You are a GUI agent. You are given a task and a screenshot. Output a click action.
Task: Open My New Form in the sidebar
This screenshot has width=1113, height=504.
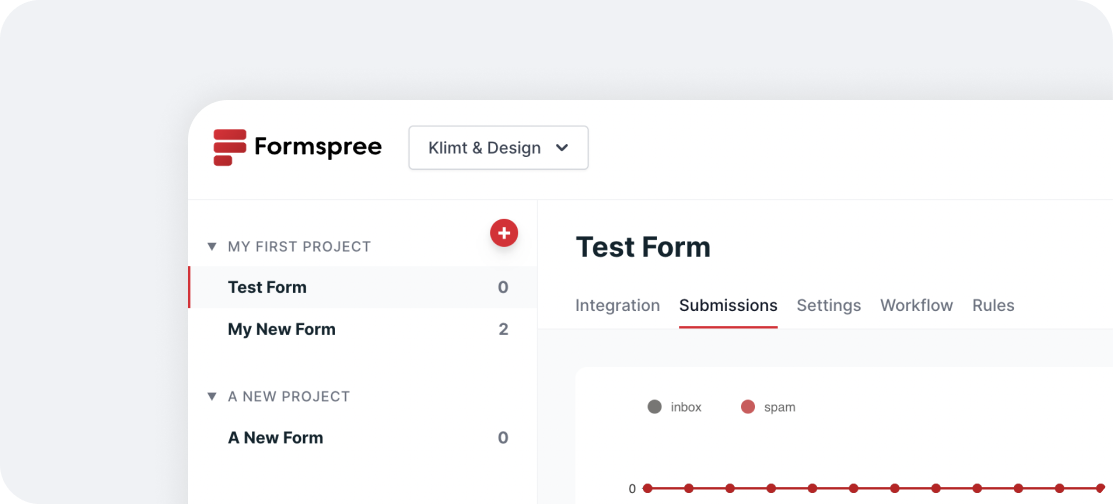click(x=281, y=330)
